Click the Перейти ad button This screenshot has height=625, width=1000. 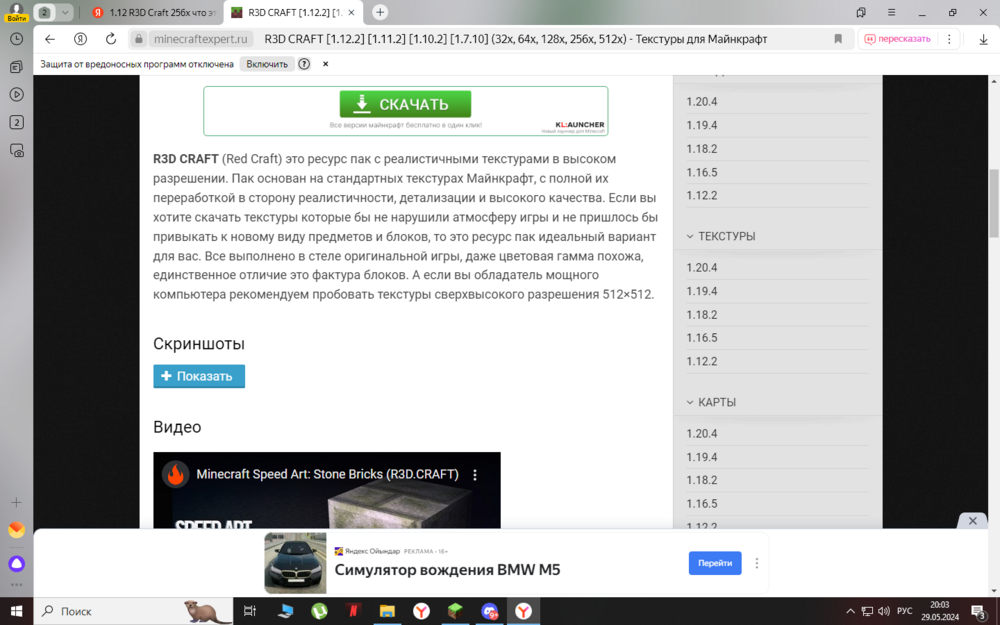[715, 563]
